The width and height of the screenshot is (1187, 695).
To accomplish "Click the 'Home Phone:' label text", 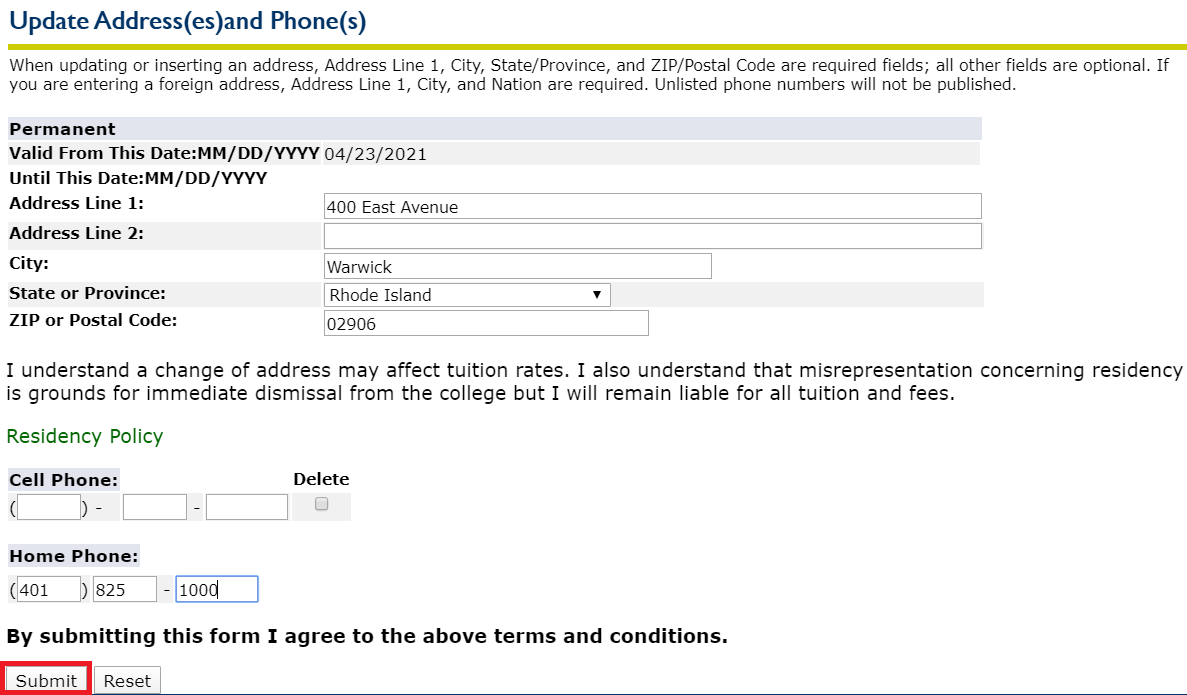I will (x=74, y=556).
